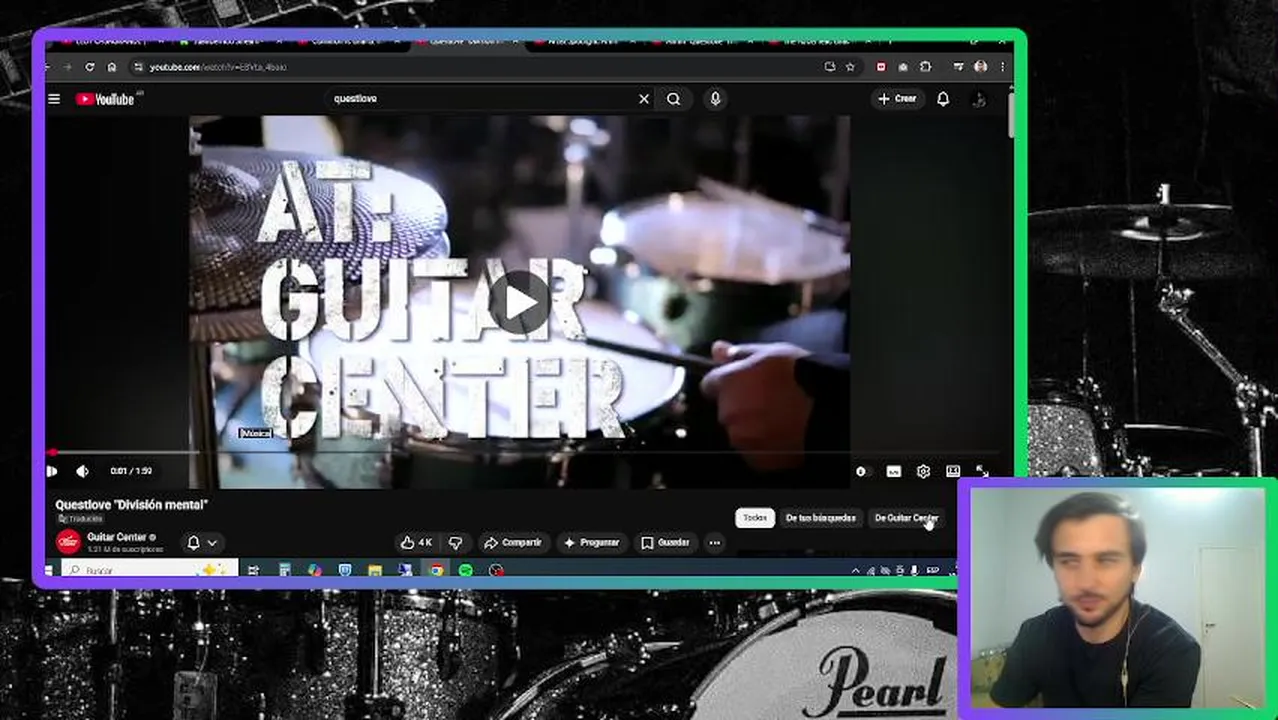Viewport: 1278px width, 720px height.
Task: Run the search with the magnifier button
Action: 674,99
